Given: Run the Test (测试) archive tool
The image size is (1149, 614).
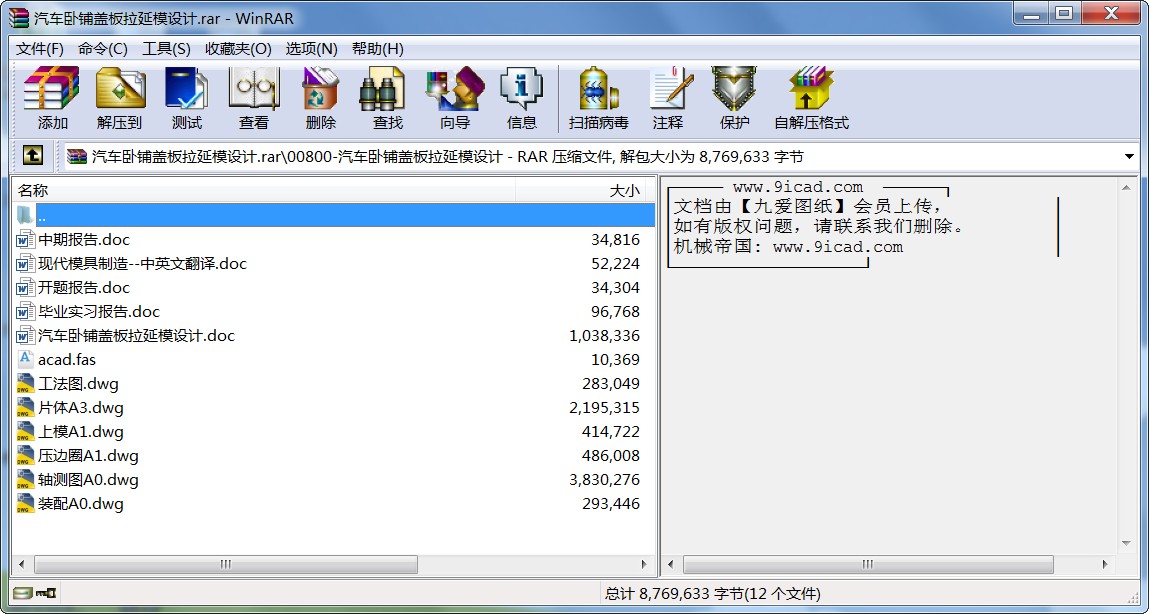Looking at the screenshot, I should point(186,98).
